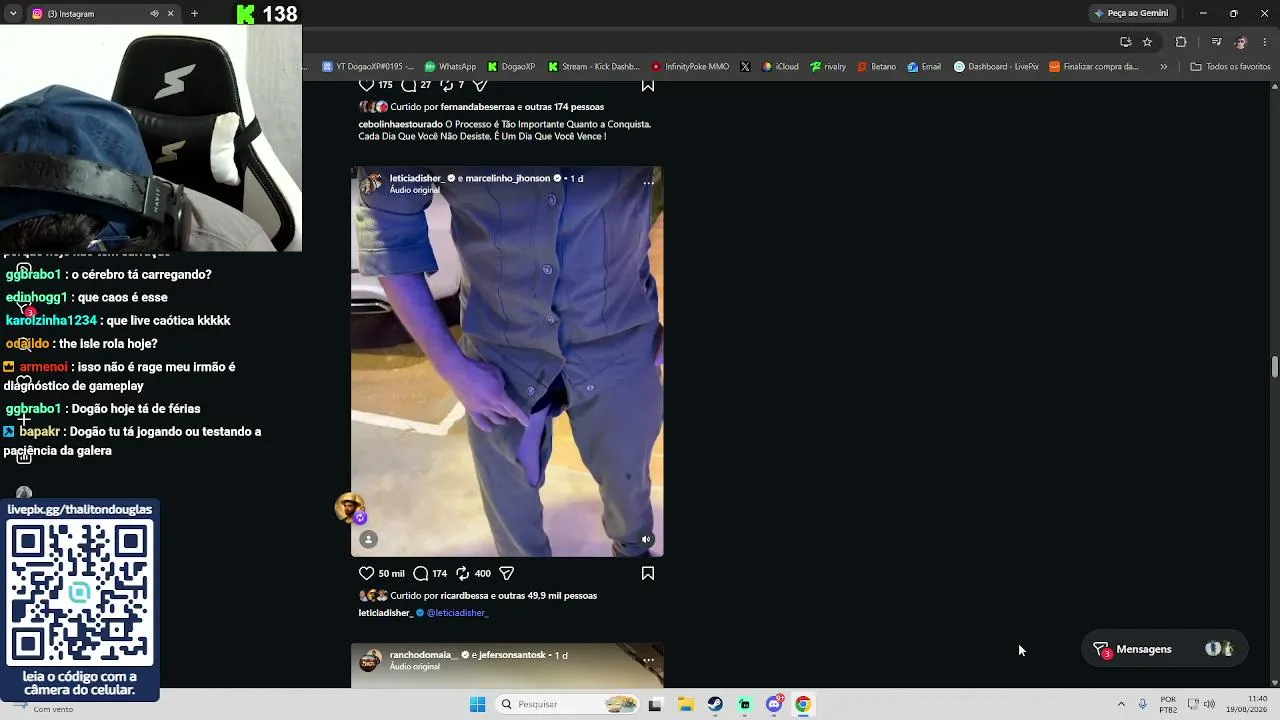This screenshot has height=720, width=1280.
Task: Open Steam from the taskbar
Action: click(715, 704)
